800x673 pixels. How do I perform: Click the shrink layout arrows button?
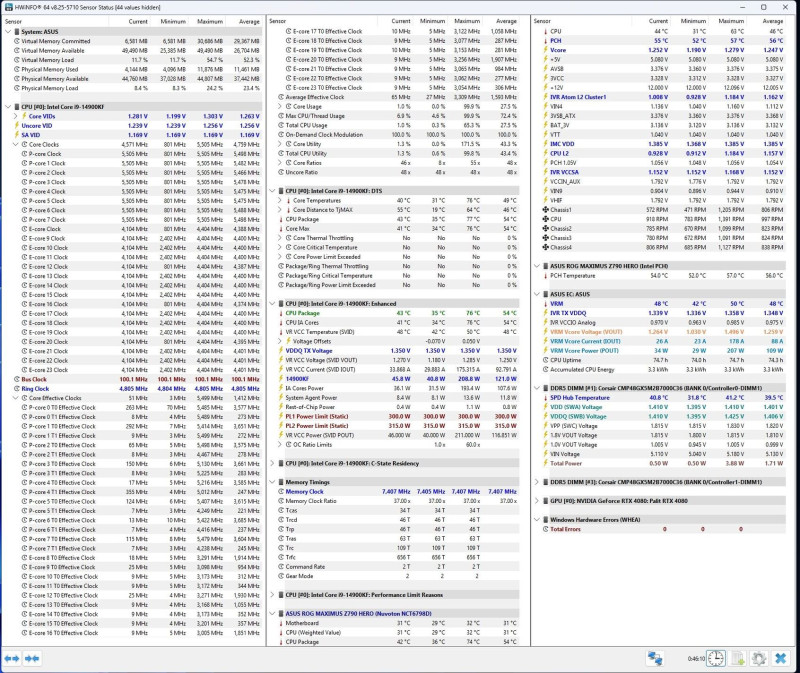(32, 659)
